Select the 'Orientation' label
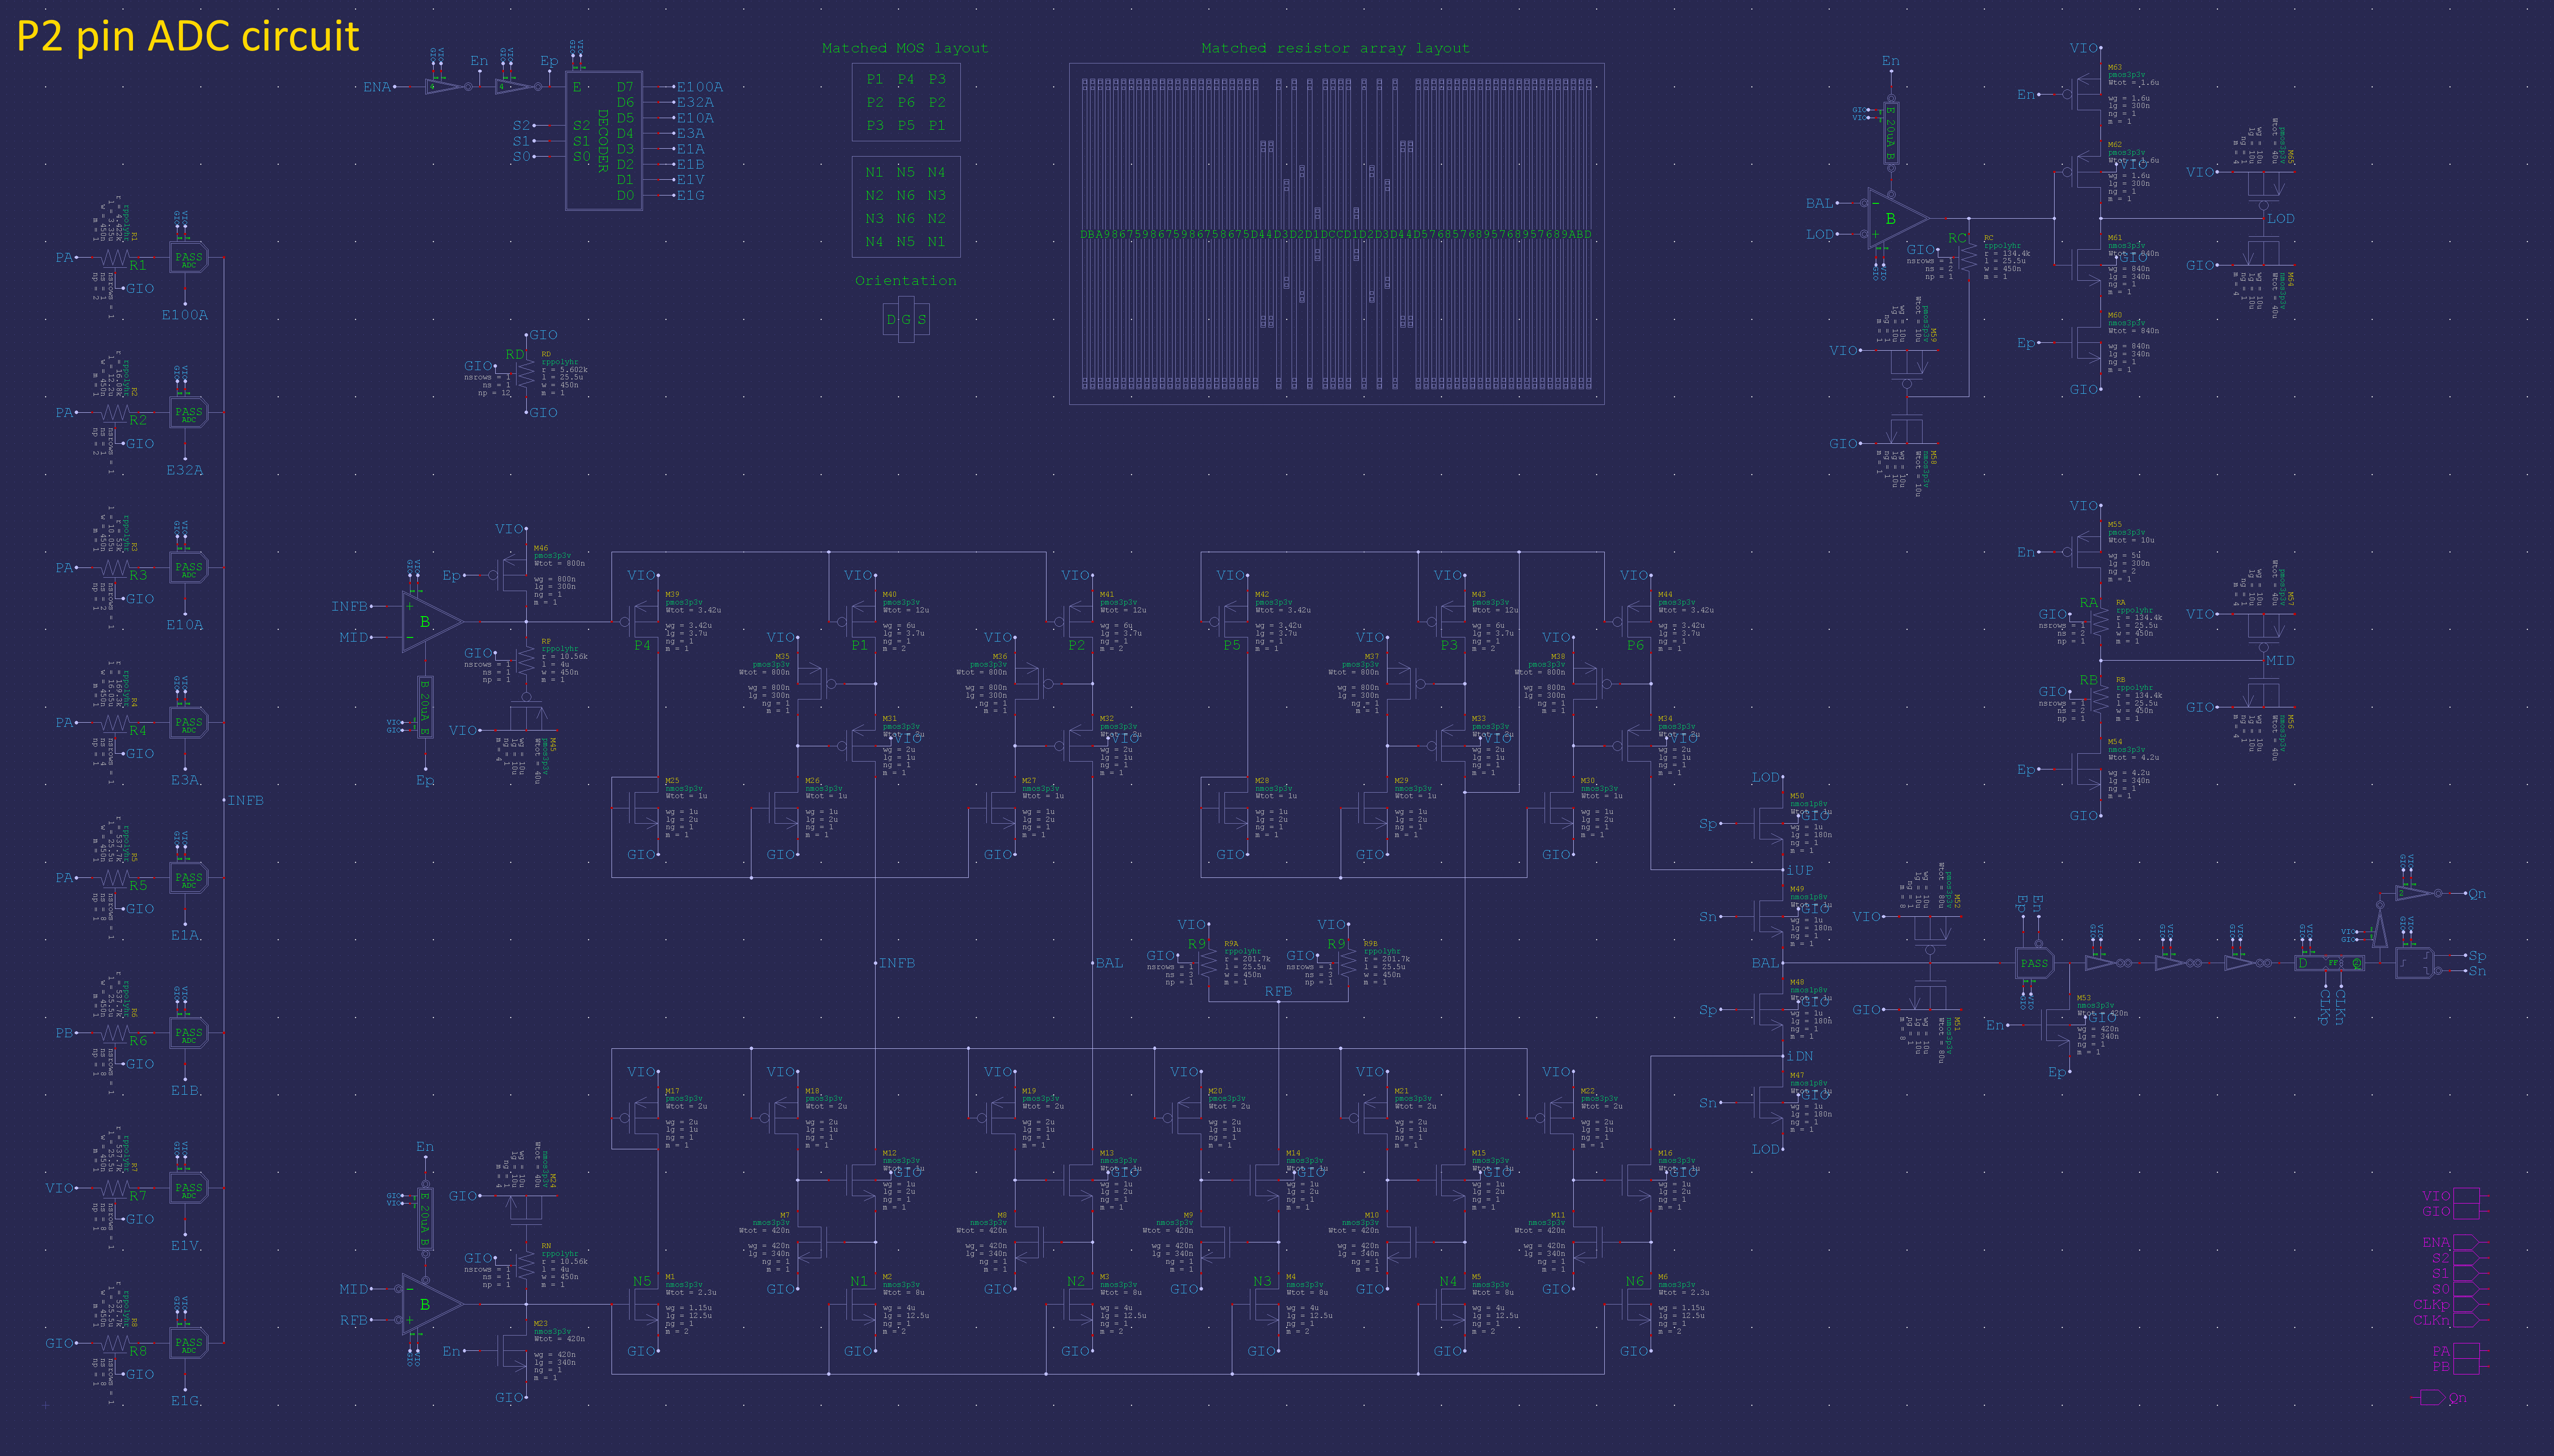2554x1456 pixels. pos(906,281)
